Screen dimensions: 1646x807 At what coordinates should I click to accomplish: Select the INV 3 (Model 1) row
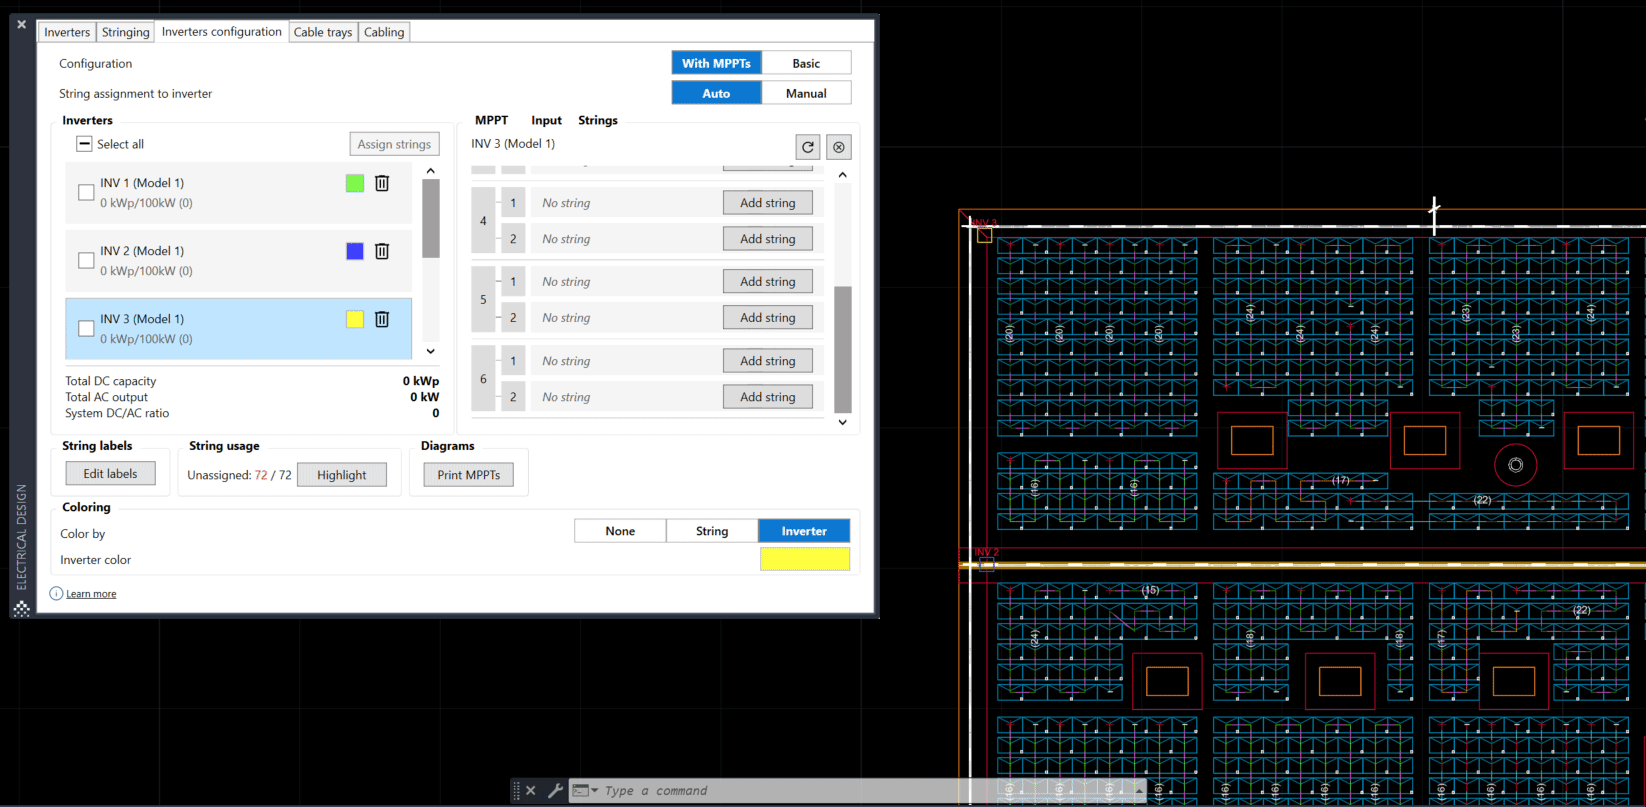[x=238, y=328]
